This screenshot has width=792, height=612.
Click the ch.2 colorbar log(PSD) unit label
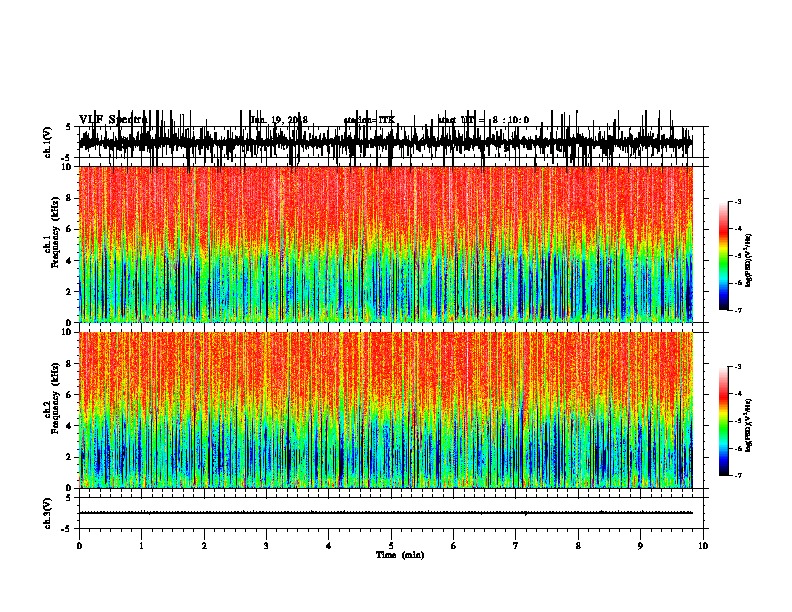click(748, 425)
